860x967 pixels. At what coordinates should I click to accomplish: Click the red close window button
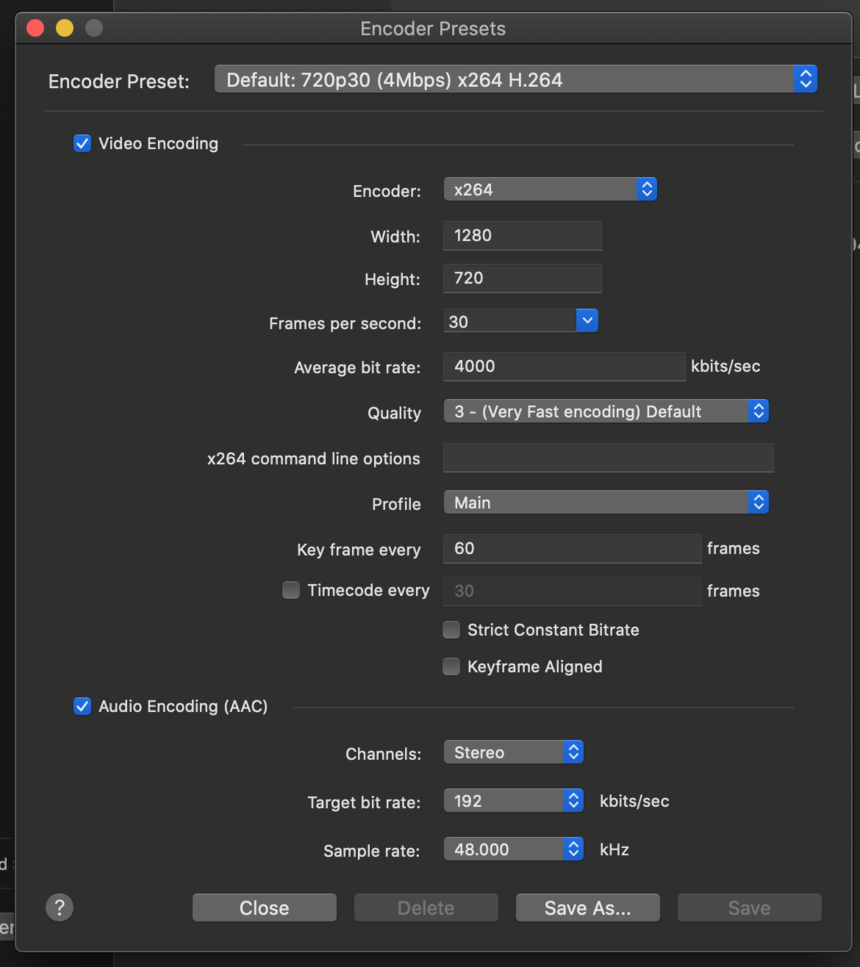click(35, 28)
